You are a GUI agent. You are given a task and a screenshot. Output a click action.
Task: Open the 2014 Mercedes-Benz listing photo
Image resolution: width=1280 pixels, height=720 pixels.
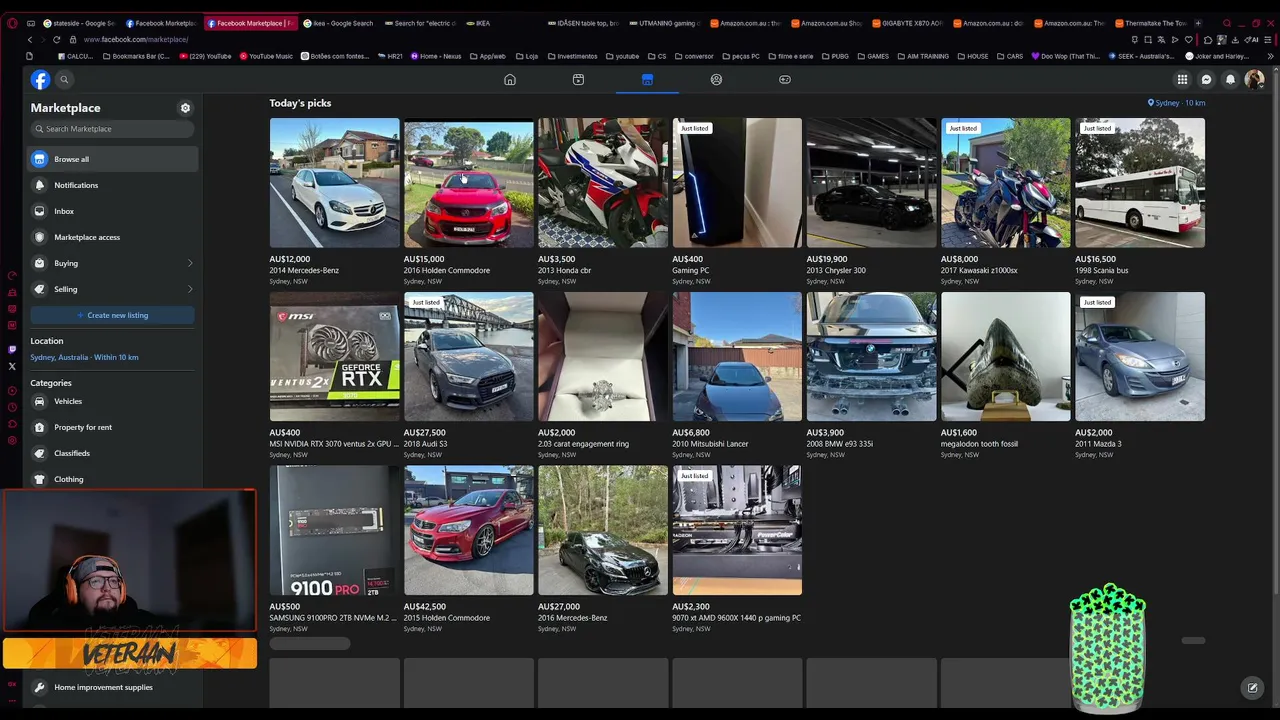tap(334, 183)
